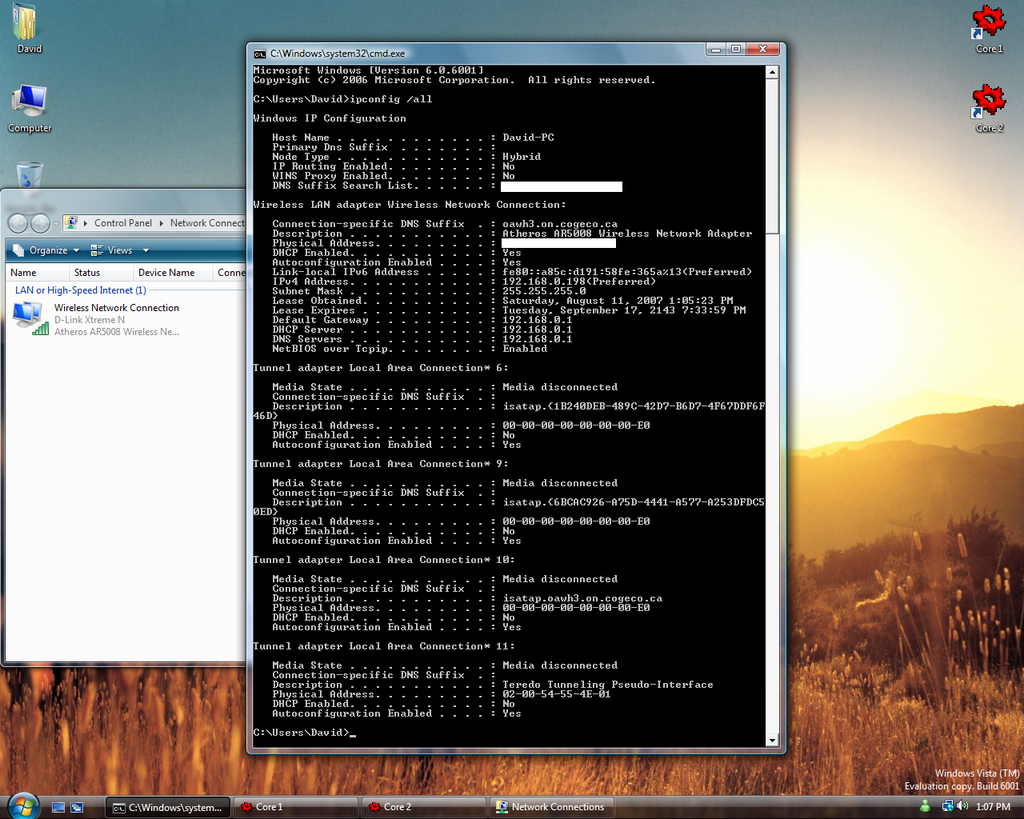Click the final 'C:\Users\David>' prompt line
Viewport: 1024px width, 819px height.
point(304,733)
